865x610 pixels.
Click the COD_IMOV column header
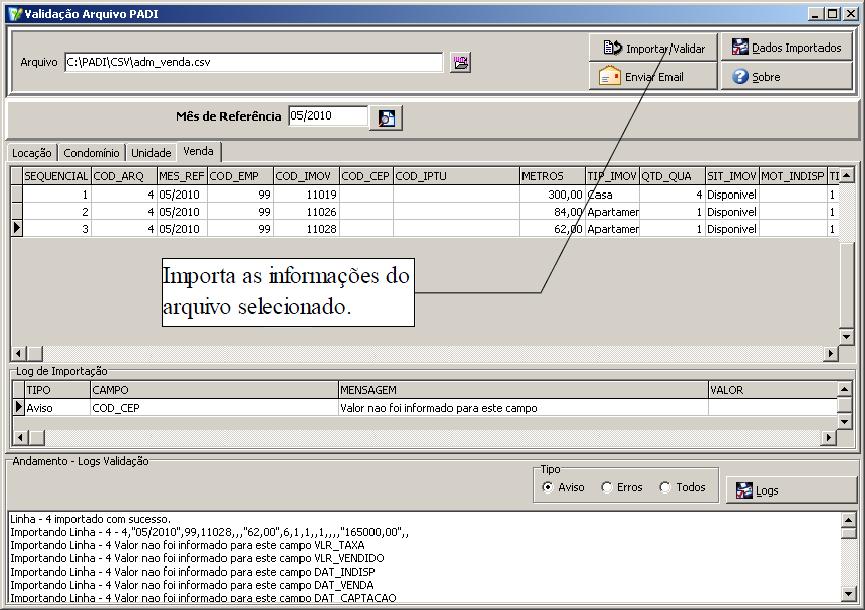coord(306,176)
